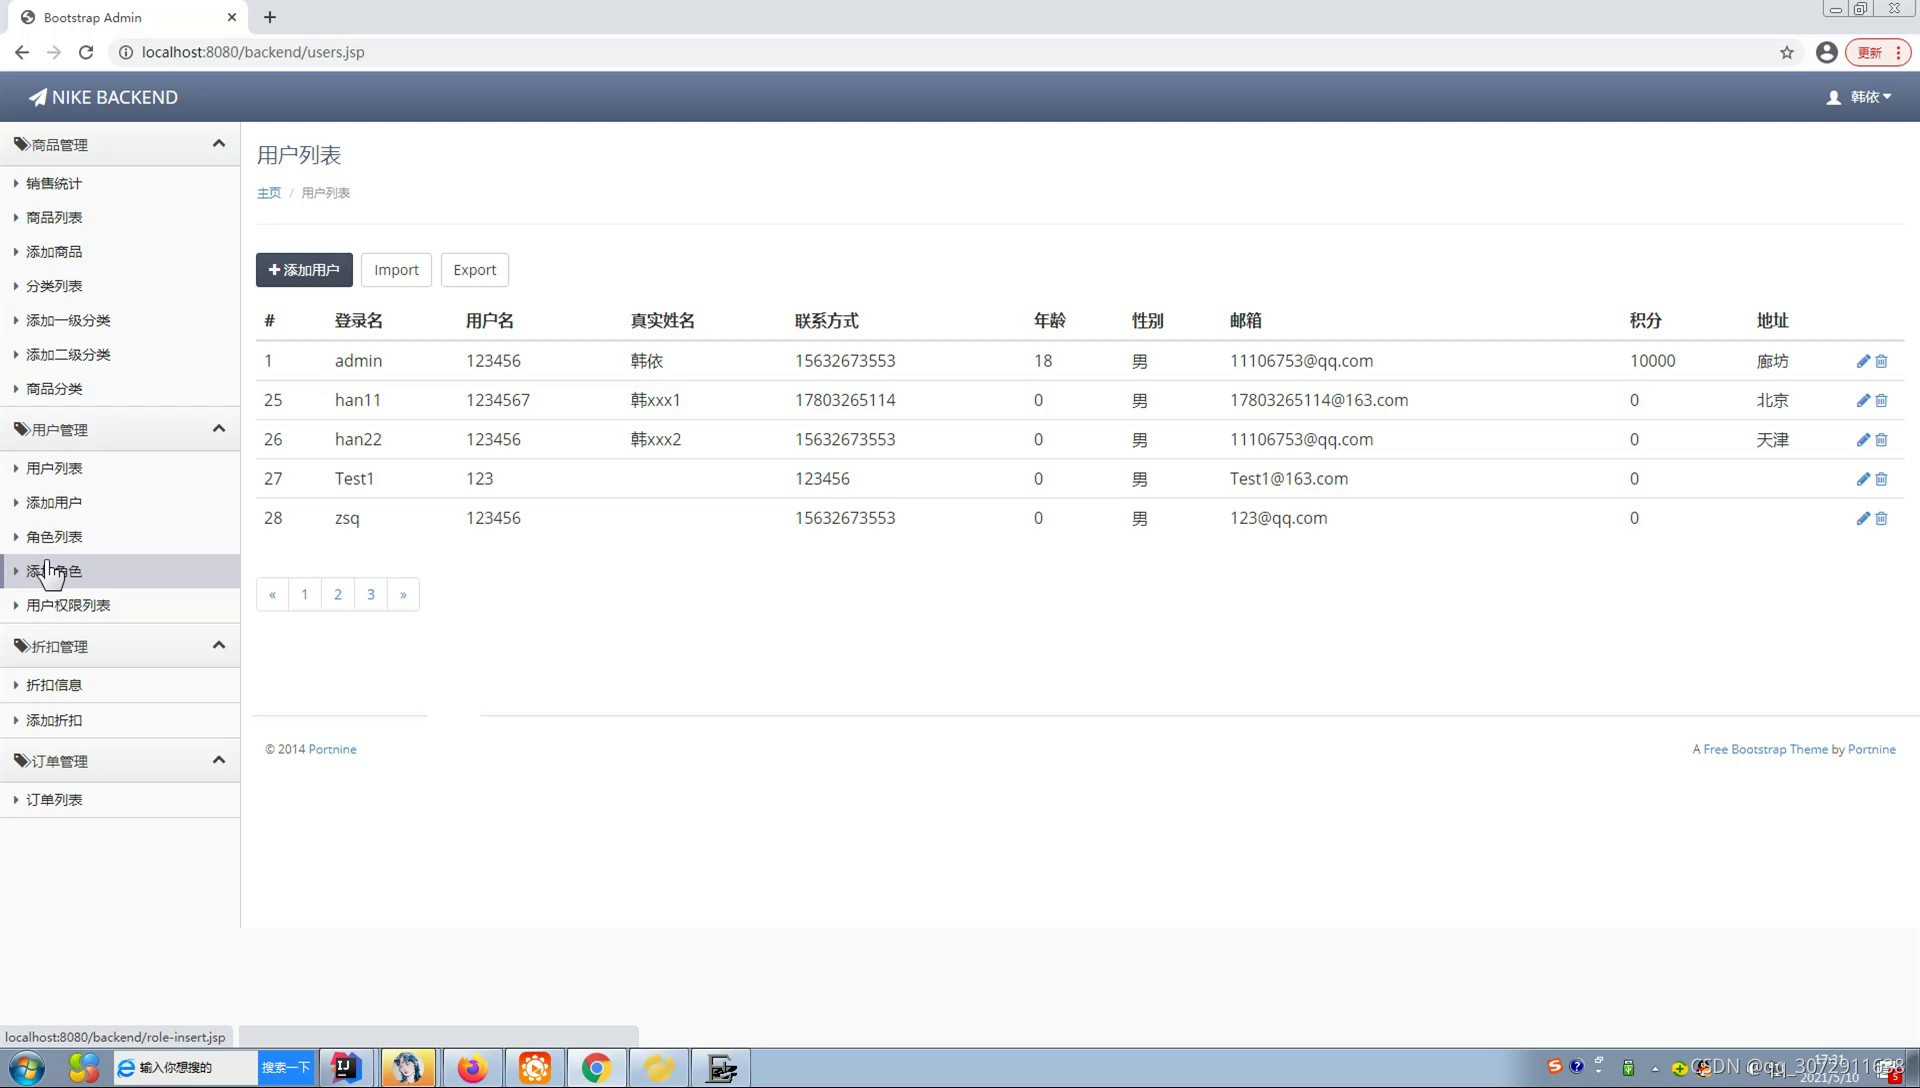
Task: Click the taskbar search input box
Action: (186, 1068)
